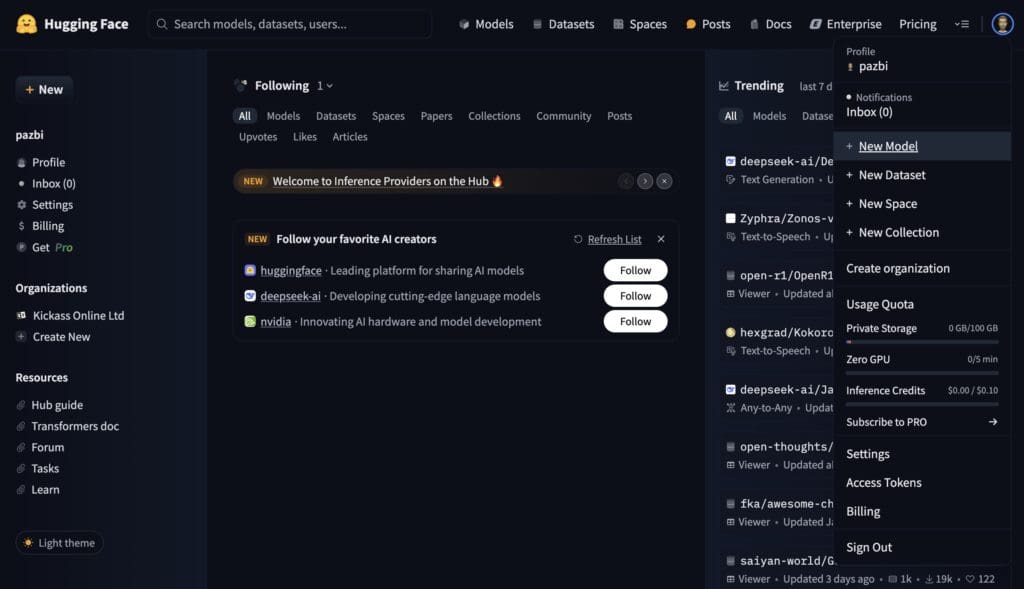This screenshot has width=1024, height=589.
Task: Click the Hugging Face logo icon
Action: click(x=26, y=24)
